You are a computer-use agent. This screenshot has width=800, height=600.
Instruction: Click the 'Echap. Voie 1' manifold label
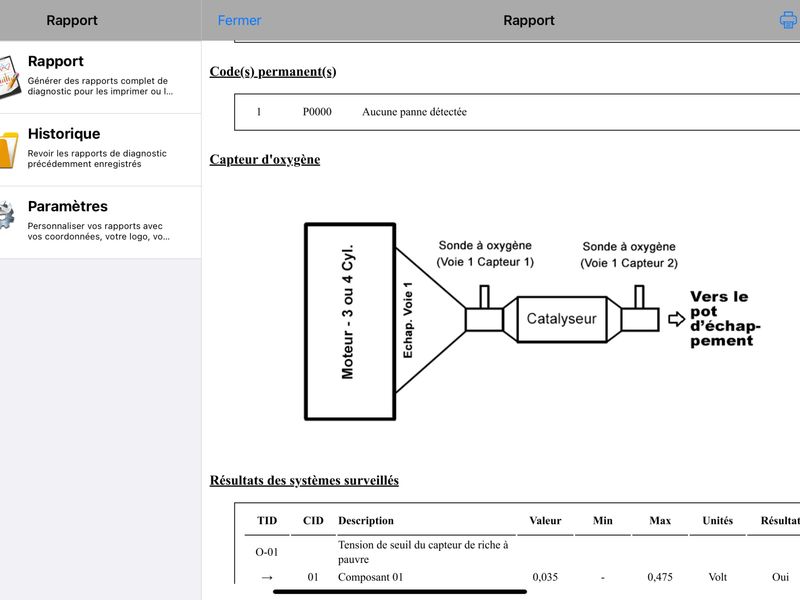(x=408, y=320)
